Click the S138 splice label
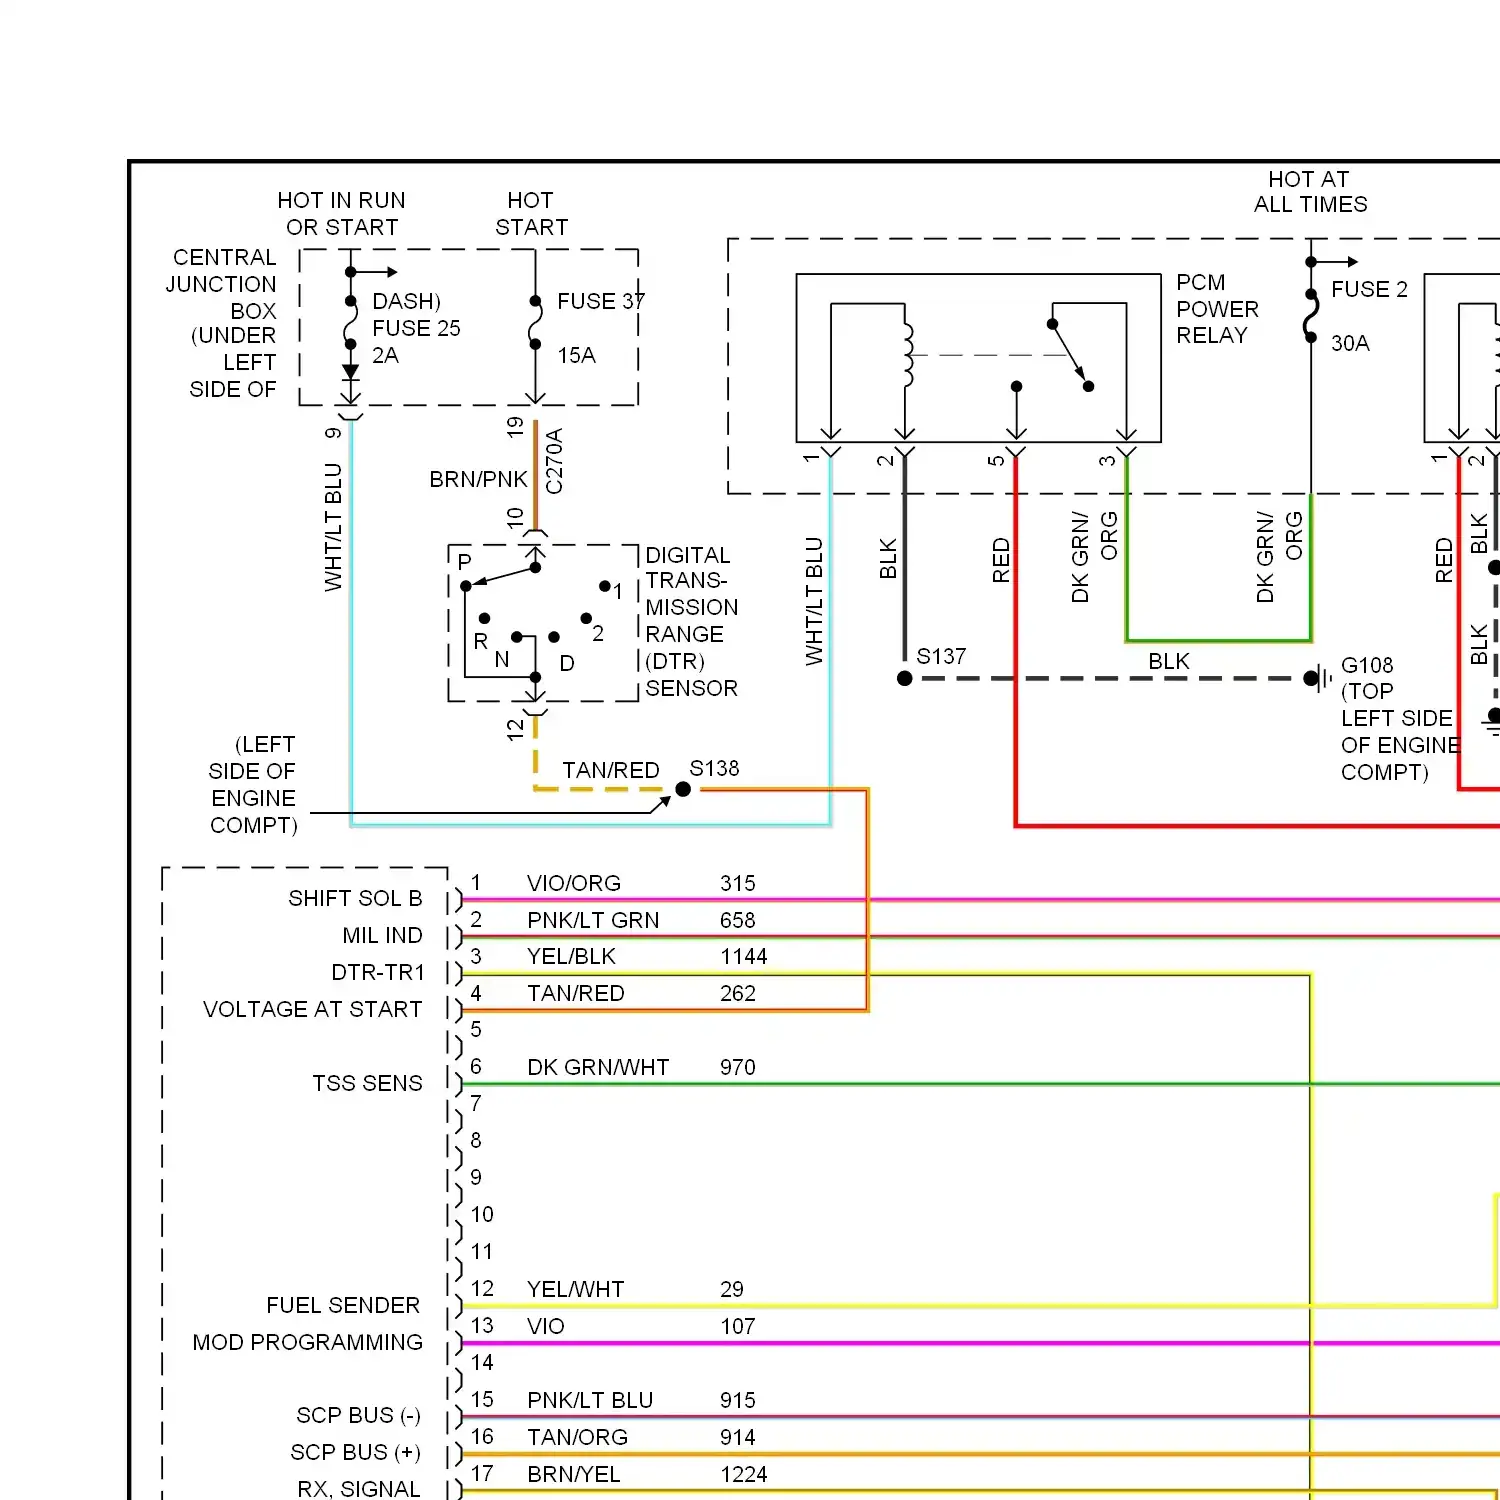Image resolution: width=1500 pixels, height=1500 pixels. [714, 768]
